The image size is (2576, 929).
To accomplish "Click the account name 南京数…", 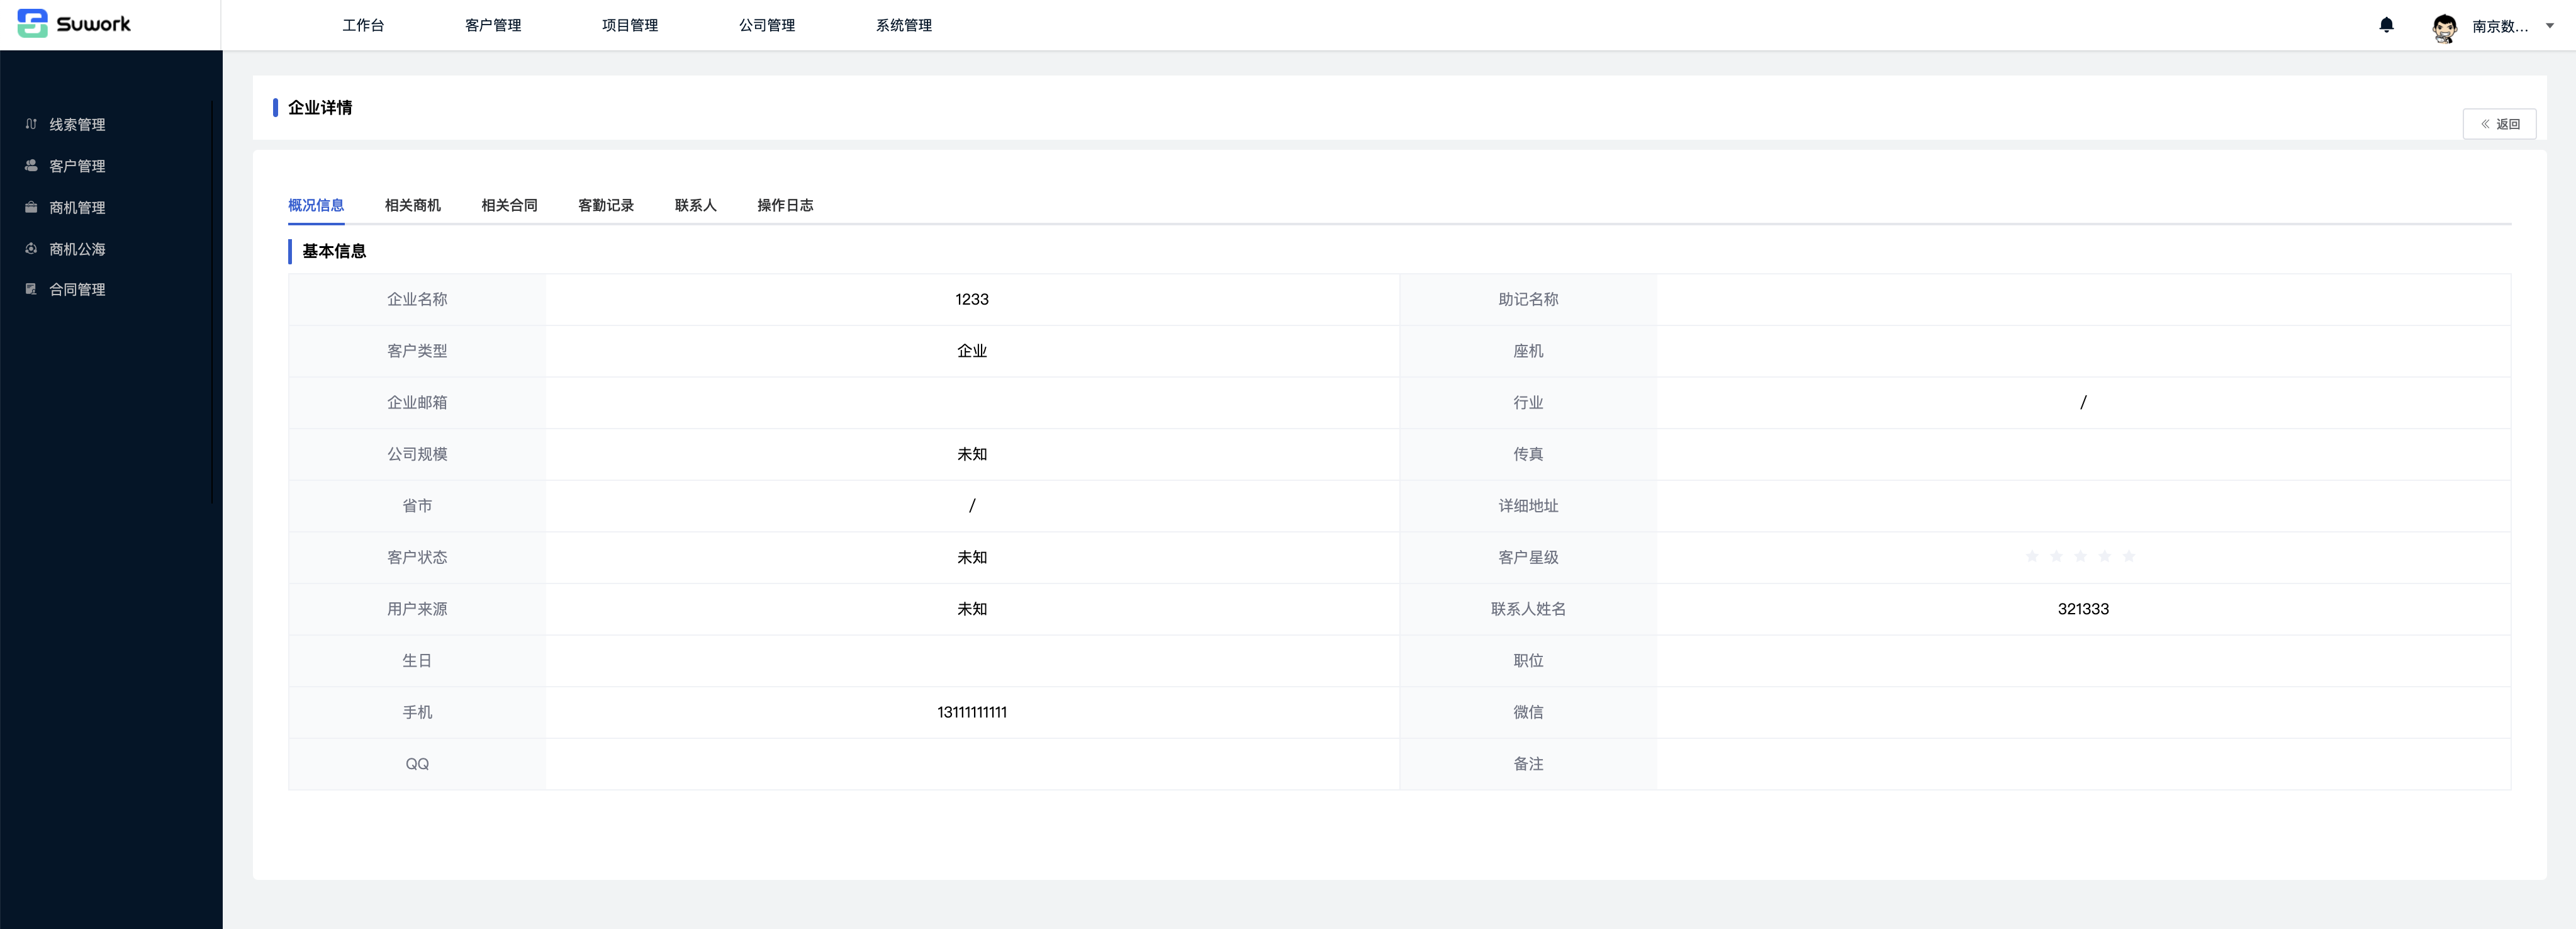I will [x=2500, y=27].
